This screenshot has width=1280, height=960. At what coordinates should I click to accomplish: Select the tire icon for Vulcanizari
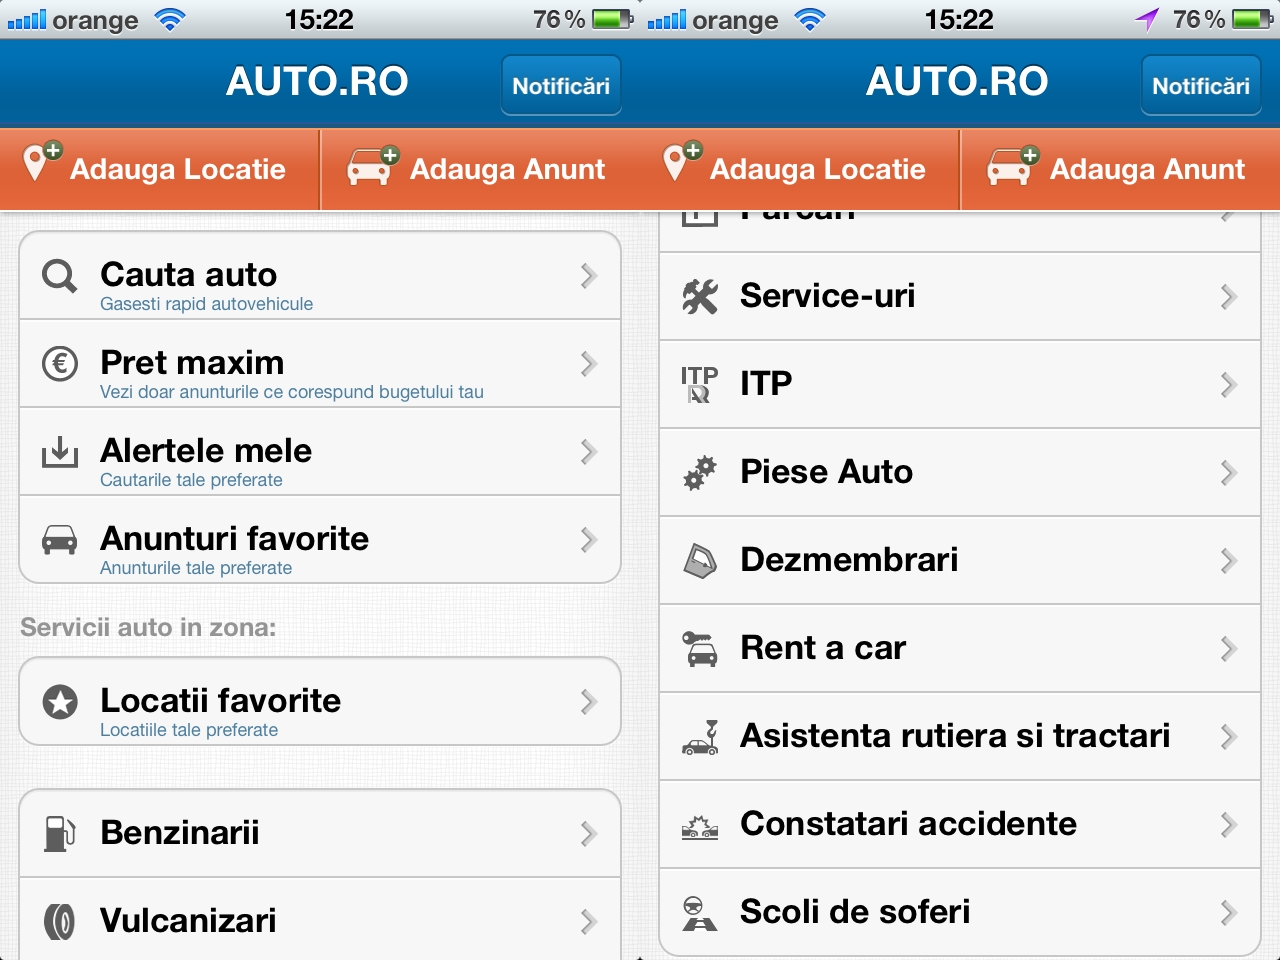[x=59, y=921]
